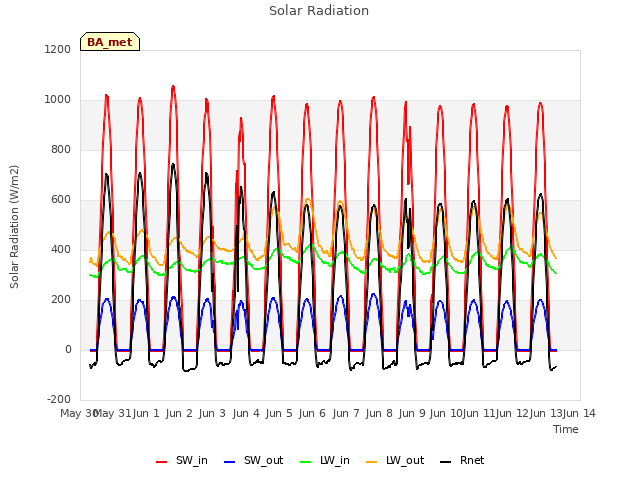Click the Jun 5 x-axis label

(279, 413)
